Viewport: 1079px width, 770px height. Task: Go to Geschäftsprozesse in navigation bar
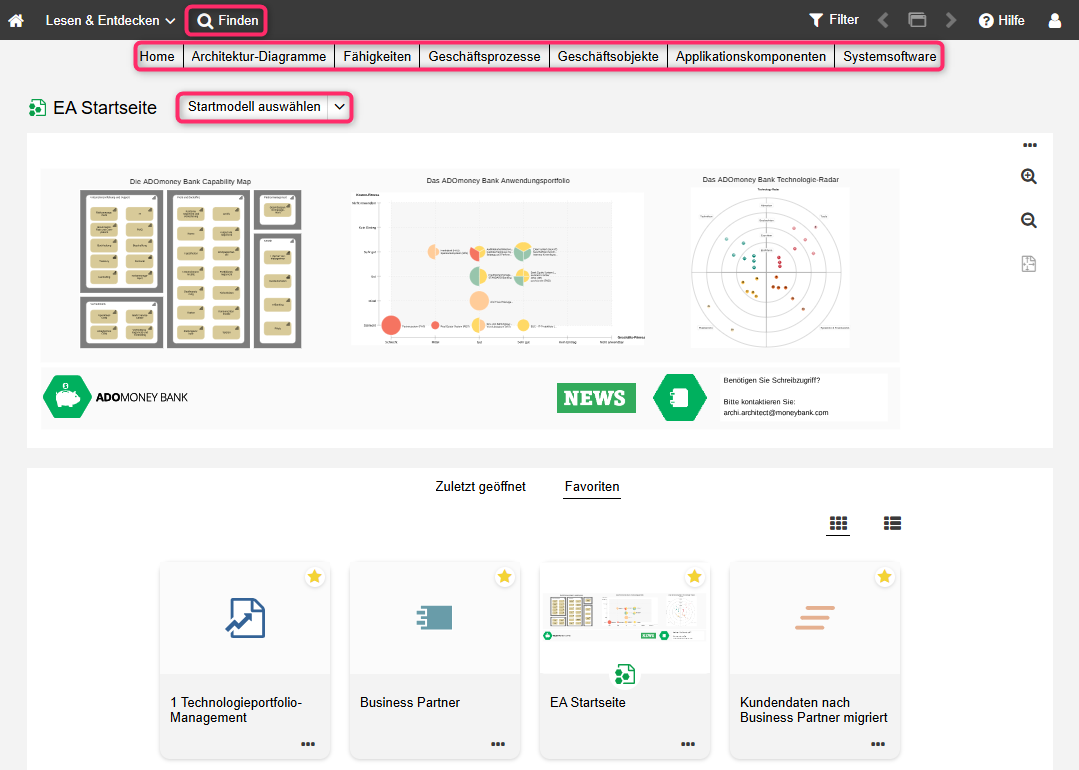(x=485, y=57)
